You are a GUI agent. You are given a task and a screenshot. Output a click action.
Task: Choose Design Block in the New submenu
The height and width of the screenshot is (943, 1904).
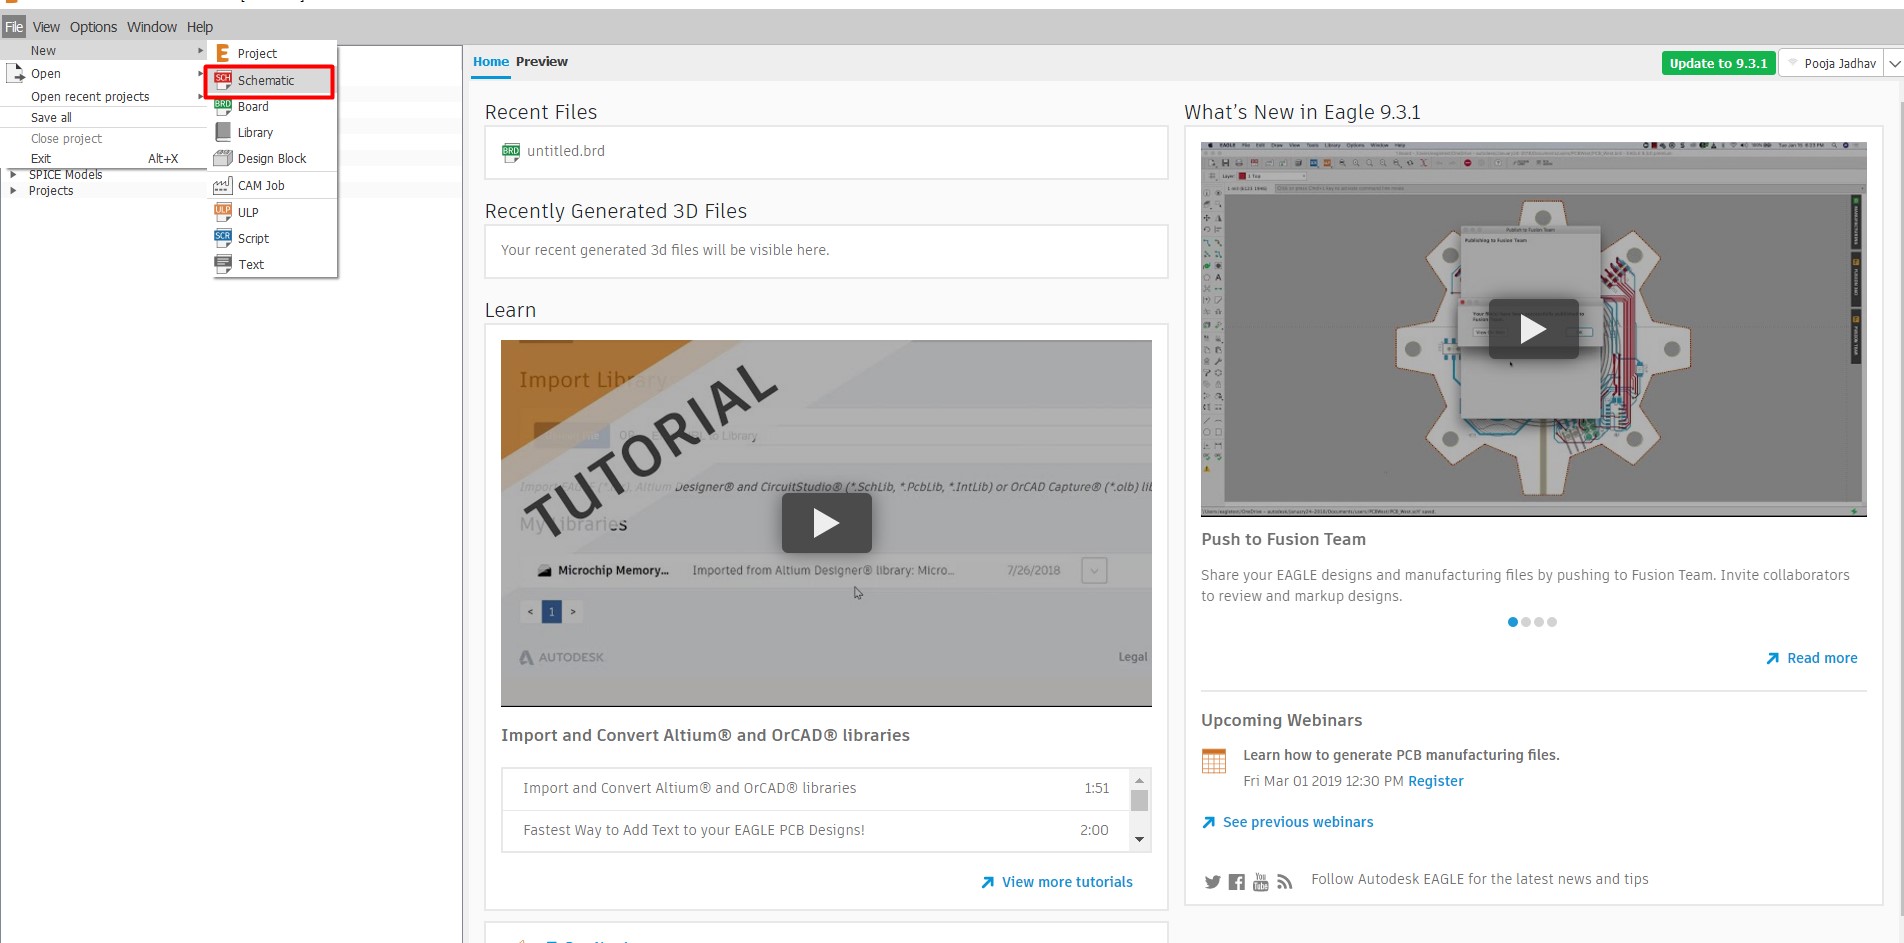pyautogui.click(x=270, y=158)
